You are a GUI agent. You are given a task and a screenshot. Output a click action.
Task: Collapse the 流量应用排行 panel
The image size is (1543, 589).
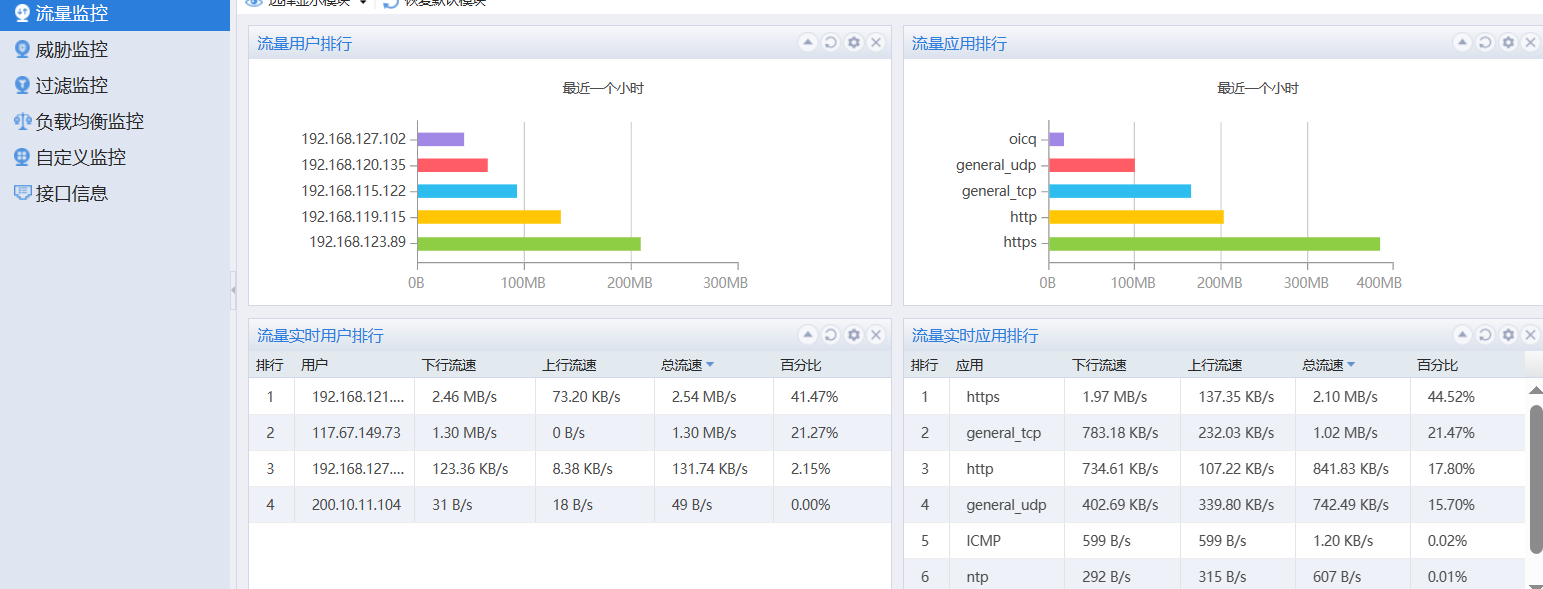tap(1462, 42)
